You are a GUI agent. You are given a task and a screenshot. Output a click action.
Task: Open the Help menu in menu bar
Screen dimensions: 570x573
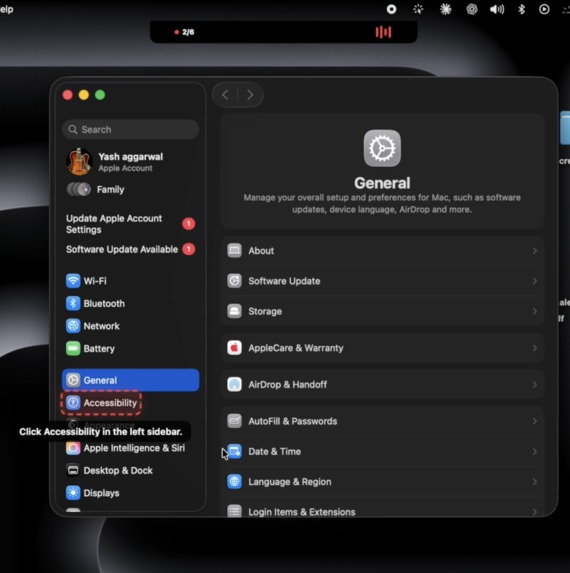click(7, 9)
